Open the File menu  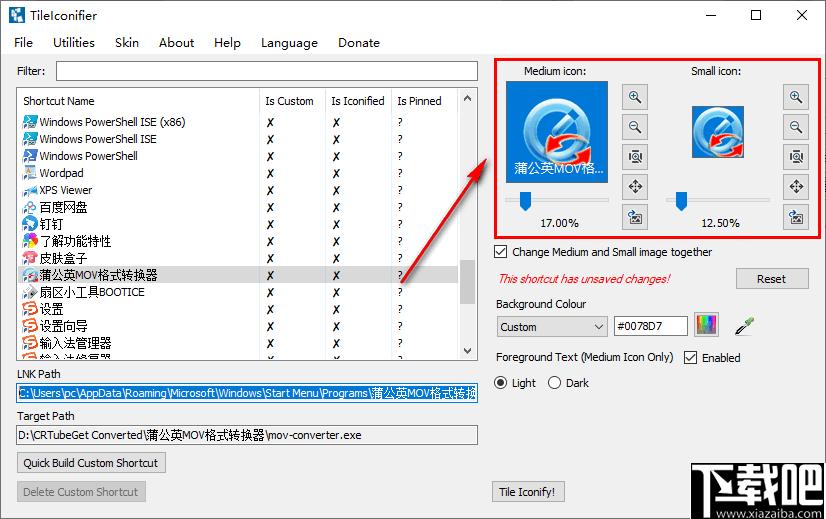click(23, 43)
